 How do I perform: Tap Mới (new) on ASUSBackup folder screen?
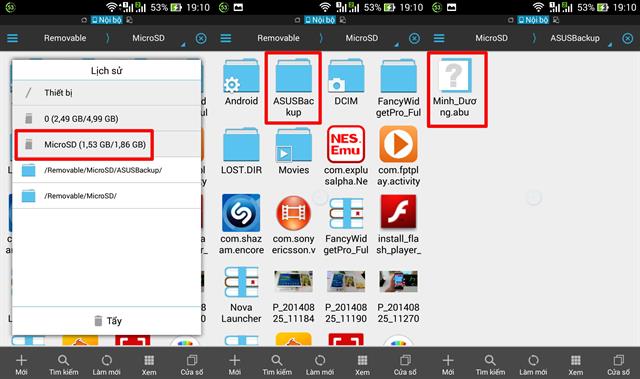[x=448, y=364]
